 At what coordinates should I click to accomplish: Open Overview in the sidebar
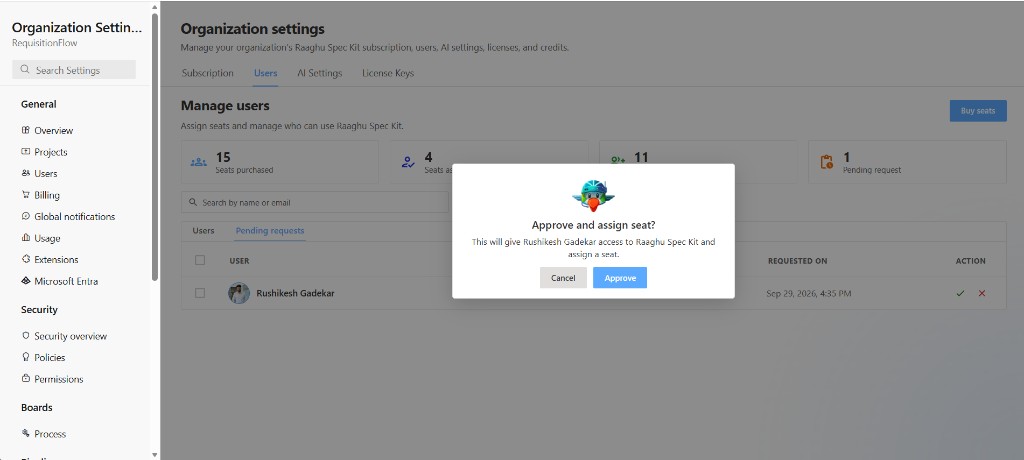click(x=54, y=131)
